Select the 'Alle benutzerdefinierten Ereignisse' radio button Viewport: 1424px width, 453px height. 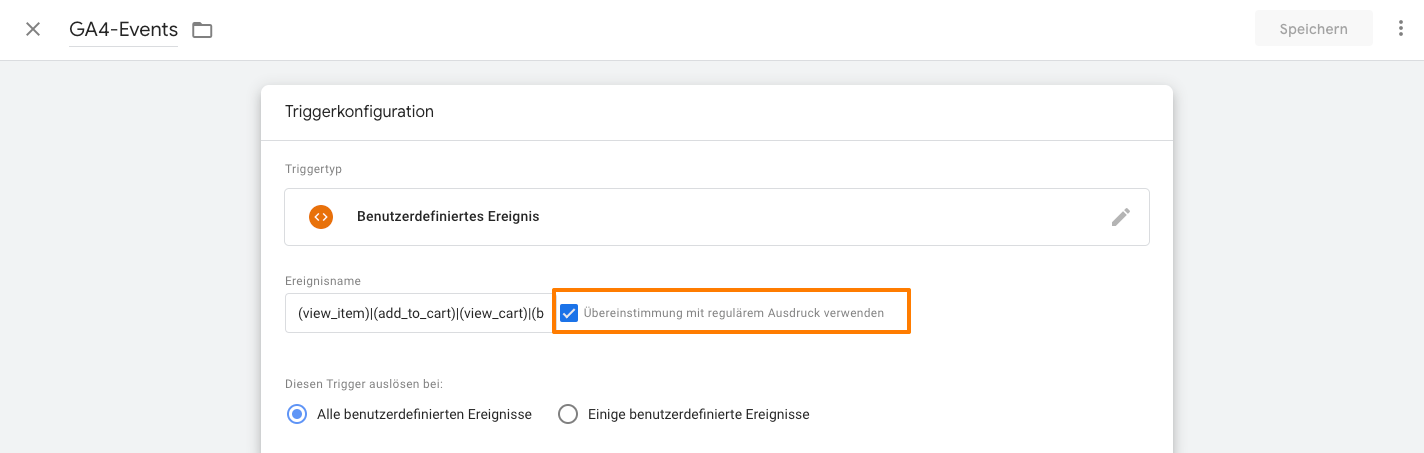[x=297, y=414]
